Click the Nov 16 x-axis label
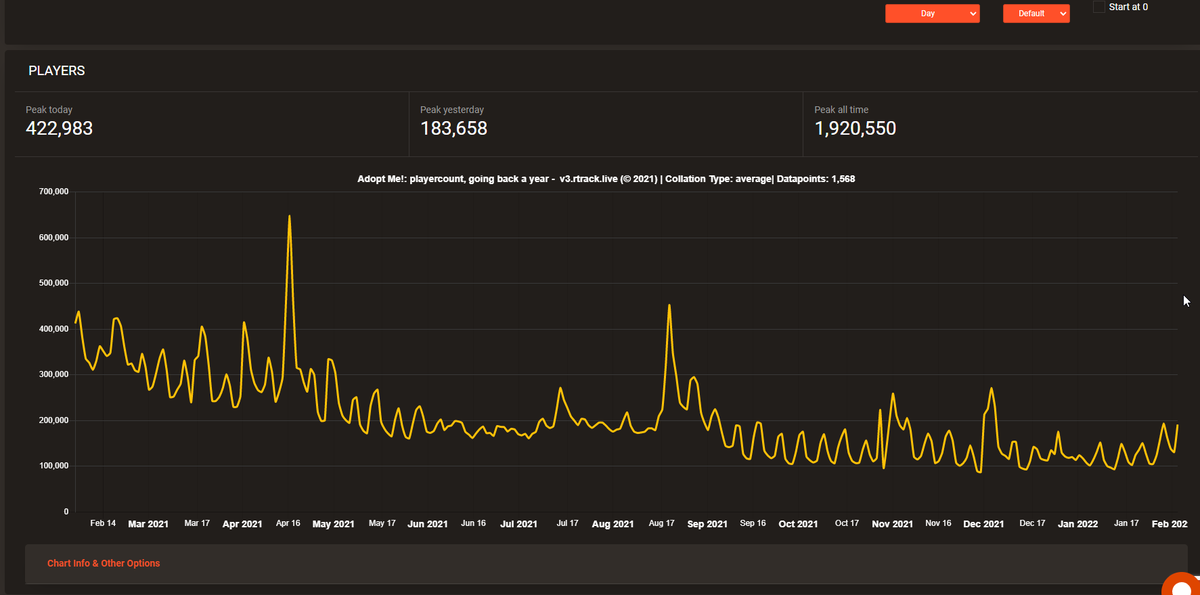 (x=939, y=523)
